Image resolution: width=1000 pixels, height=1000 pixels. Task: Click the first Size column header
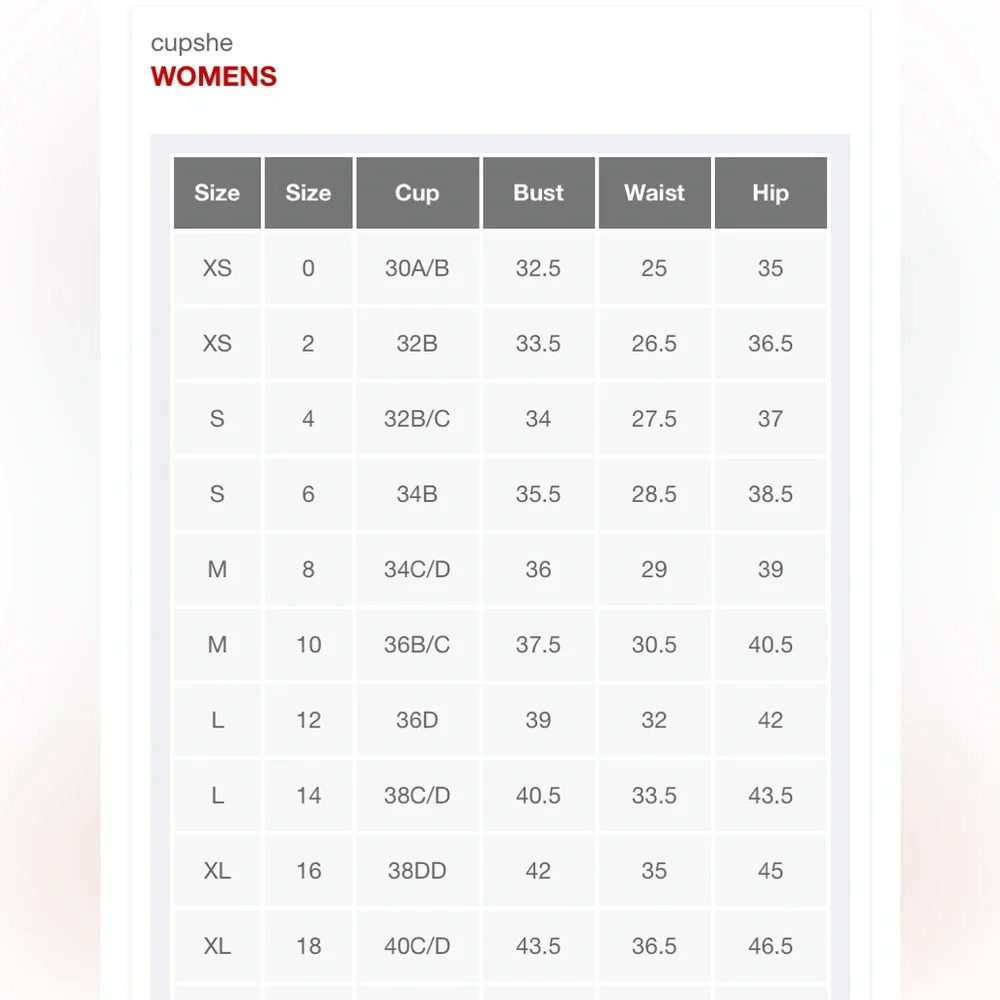217,193
